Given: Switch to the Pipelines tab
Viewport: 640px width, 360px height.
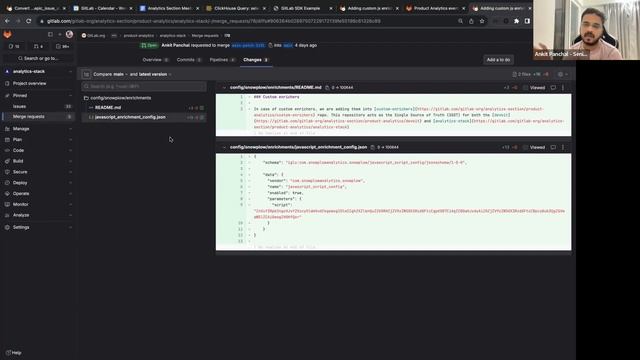Looking at the screenshot, I should click(222, 60).
